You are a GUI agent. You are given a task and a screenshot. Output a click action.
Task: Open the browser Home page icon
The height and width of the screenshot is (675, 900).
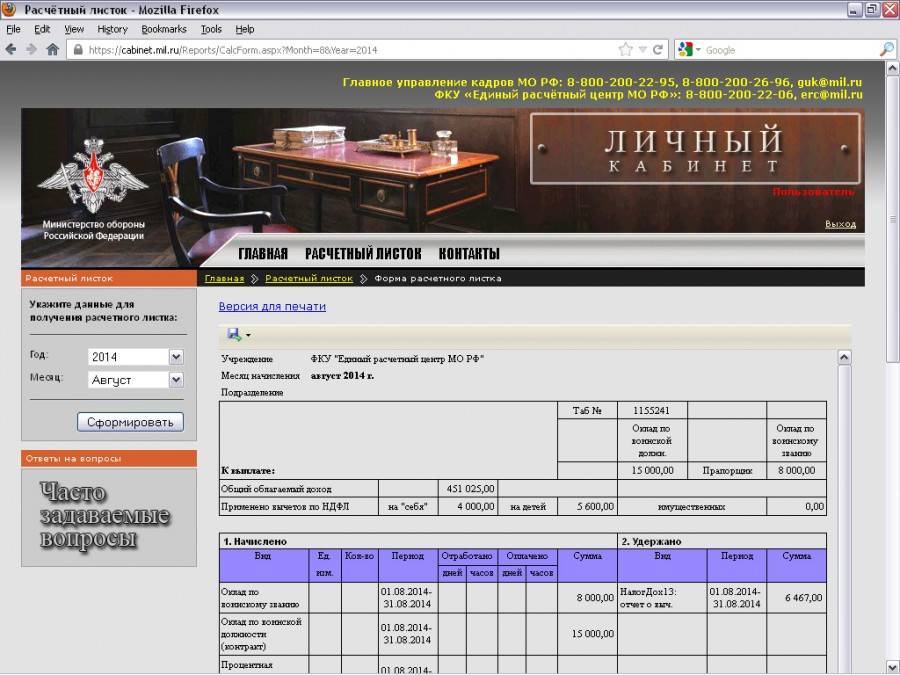pyautogui.click(x=52, y=50)
